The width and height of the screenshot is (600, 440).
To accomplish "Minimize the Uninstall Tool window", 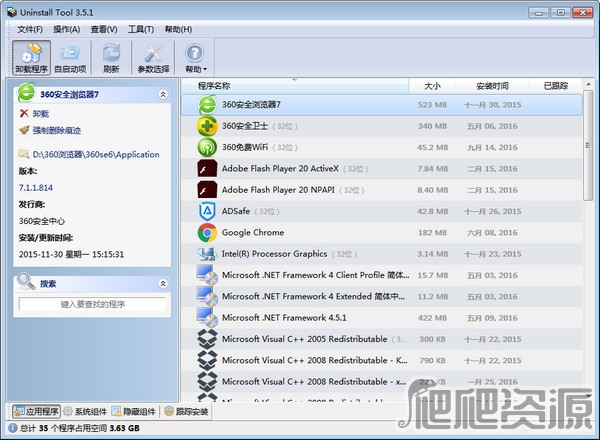I will (539, 13).
